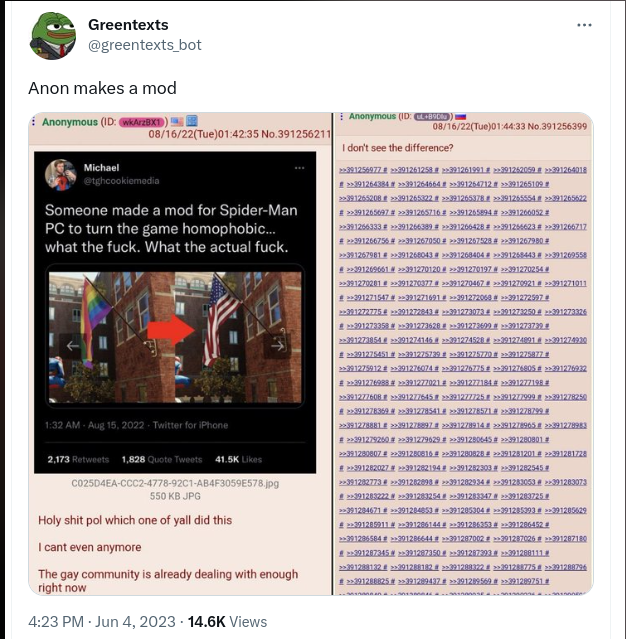The height and width of the screenshot is (639, 626).
Task: Click the left post's menu dots icon
Action: pyautogui.click(x=34, y=122)
